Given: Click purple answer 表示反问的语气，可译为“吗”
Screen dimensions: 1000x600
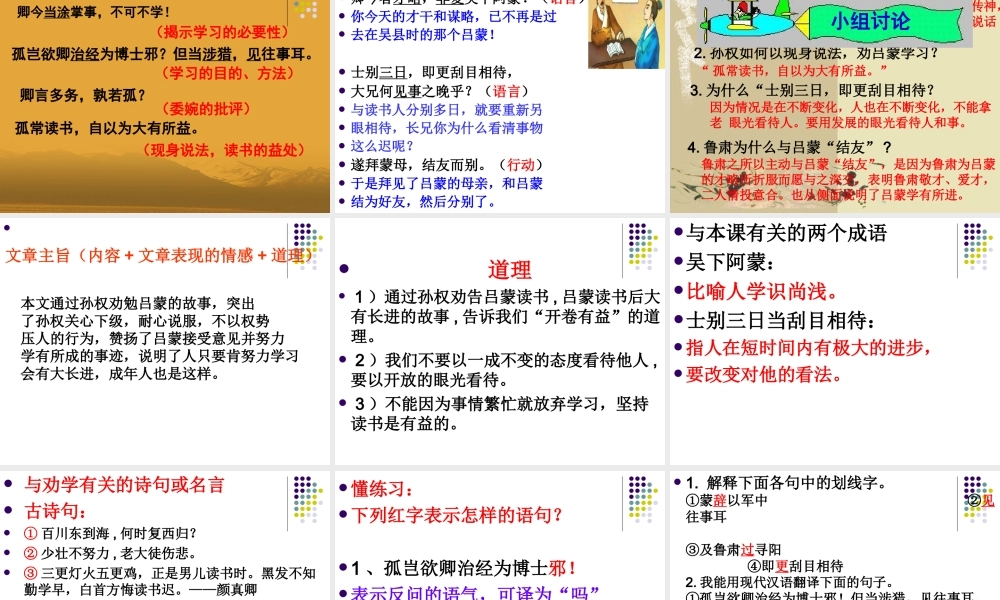Looking at the screenshot, I should [x=476, y=593].
